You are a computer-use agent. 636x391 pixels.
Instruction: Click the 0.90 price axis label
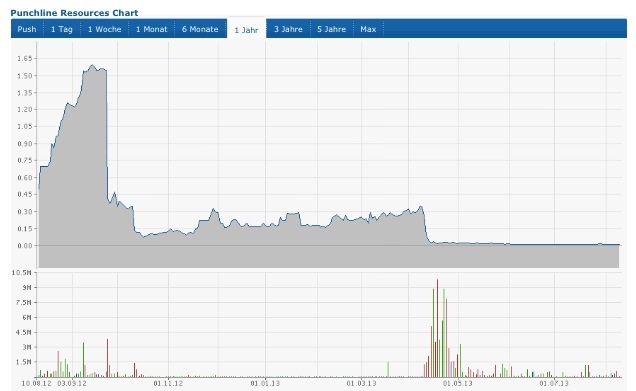(x=24, y=144)
